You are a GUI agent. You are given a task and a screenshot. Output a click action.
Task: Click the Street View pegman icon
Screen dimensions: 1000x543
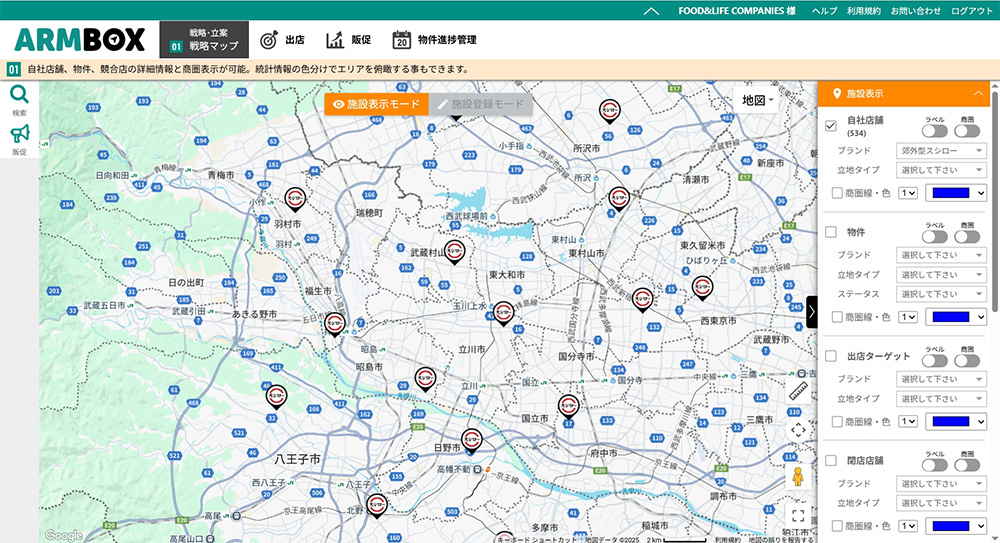pos(798,476)
